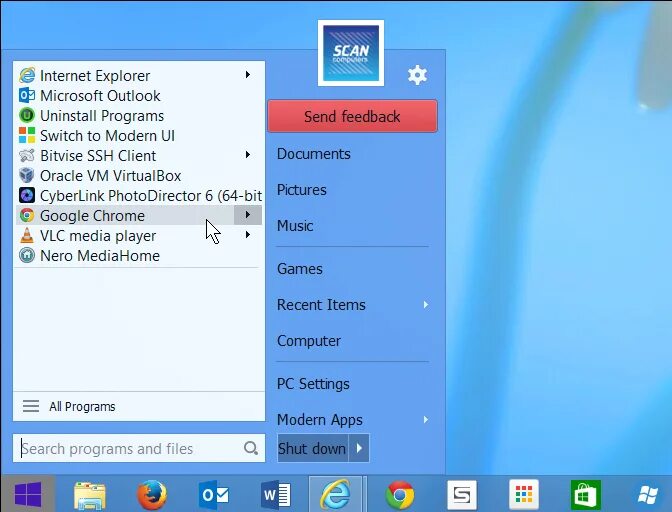Click the colored Switch to Modern UI icon
Viewport: 672px width, 512px height.
[x=27, y=135]
